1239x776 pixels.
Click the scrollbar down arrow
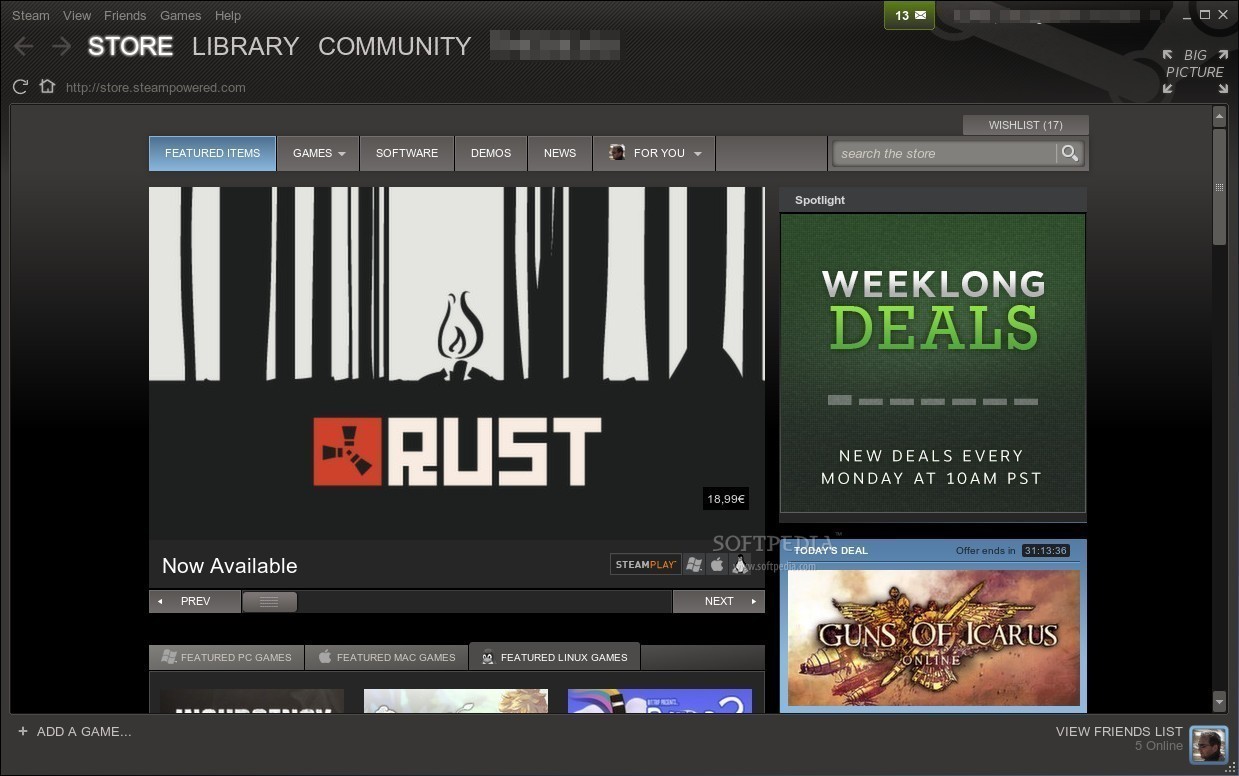coord(1219,701)
